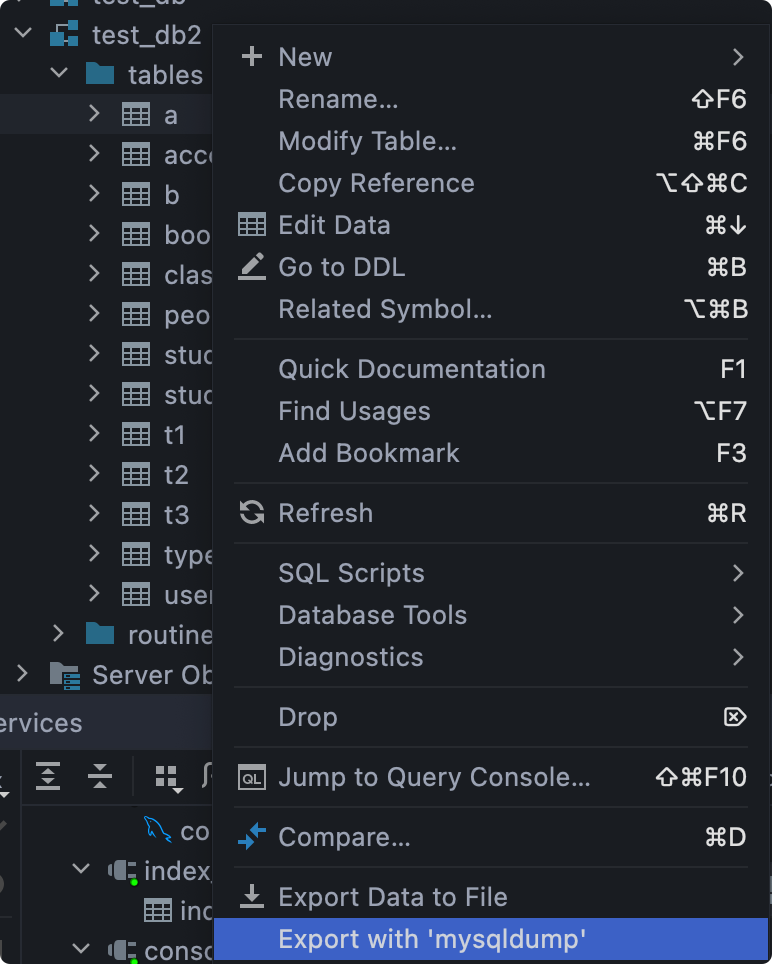The height and width of the screenshot is (964, 772).
Task: Click the blue Compare arrows icon
Action: click(252, 837)
